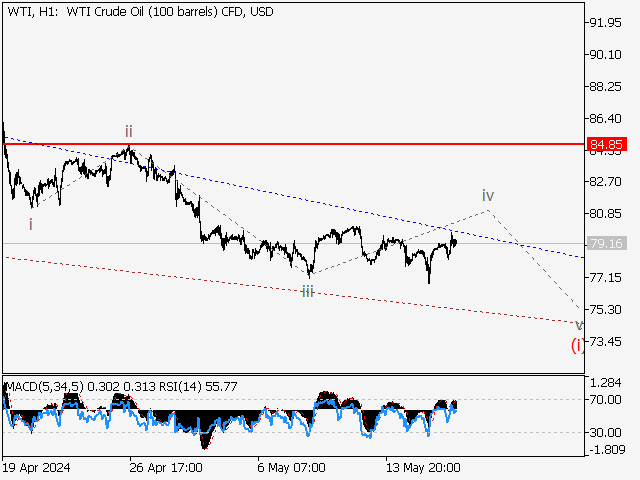This screenshot has width=640, height=480.
Task: Click the 88.25 price axis value
Action: tap(606, 87)
